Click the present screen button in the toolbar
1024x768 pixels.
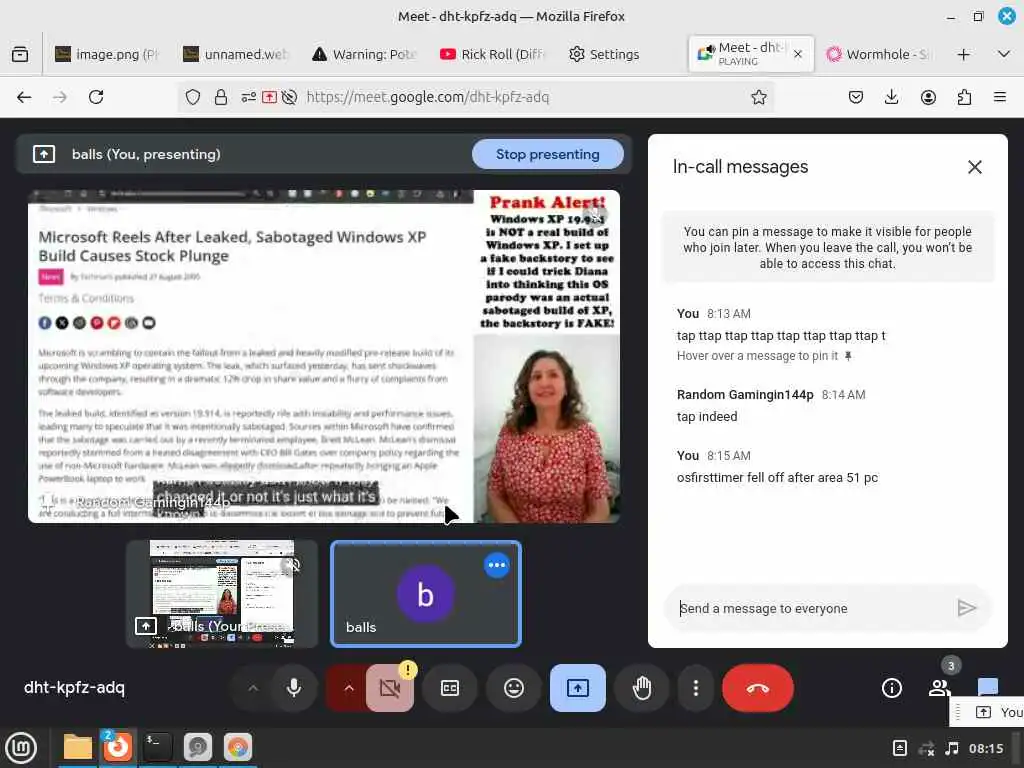click(x=578, y=688)
